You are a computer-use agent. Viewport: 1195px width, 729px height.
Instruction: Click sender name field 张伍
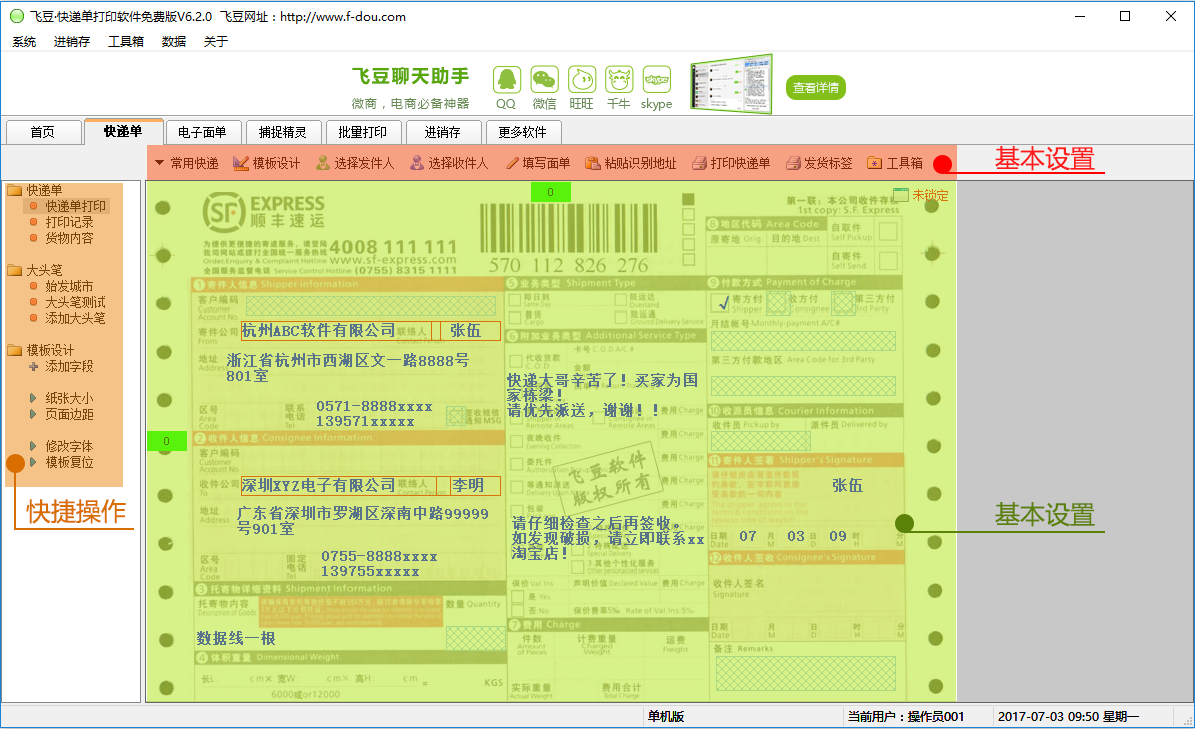(470, 331)
